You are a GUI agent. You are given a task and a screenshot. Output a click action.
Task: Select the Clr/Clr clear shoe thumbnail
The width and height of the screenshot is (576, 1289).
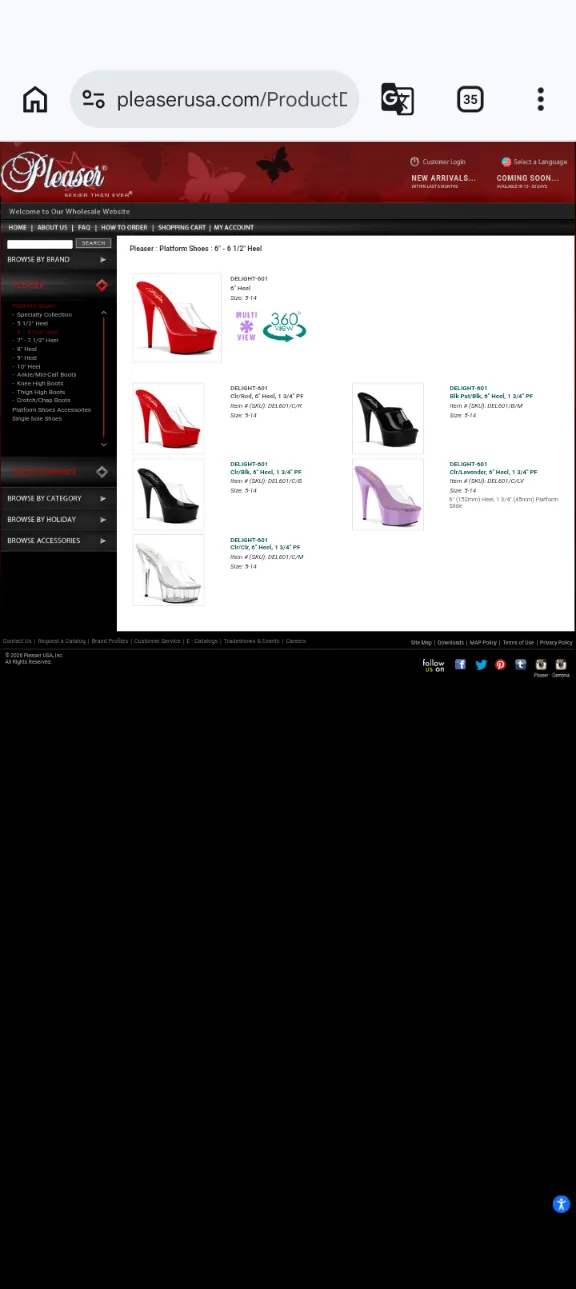(x=168, y=570)
